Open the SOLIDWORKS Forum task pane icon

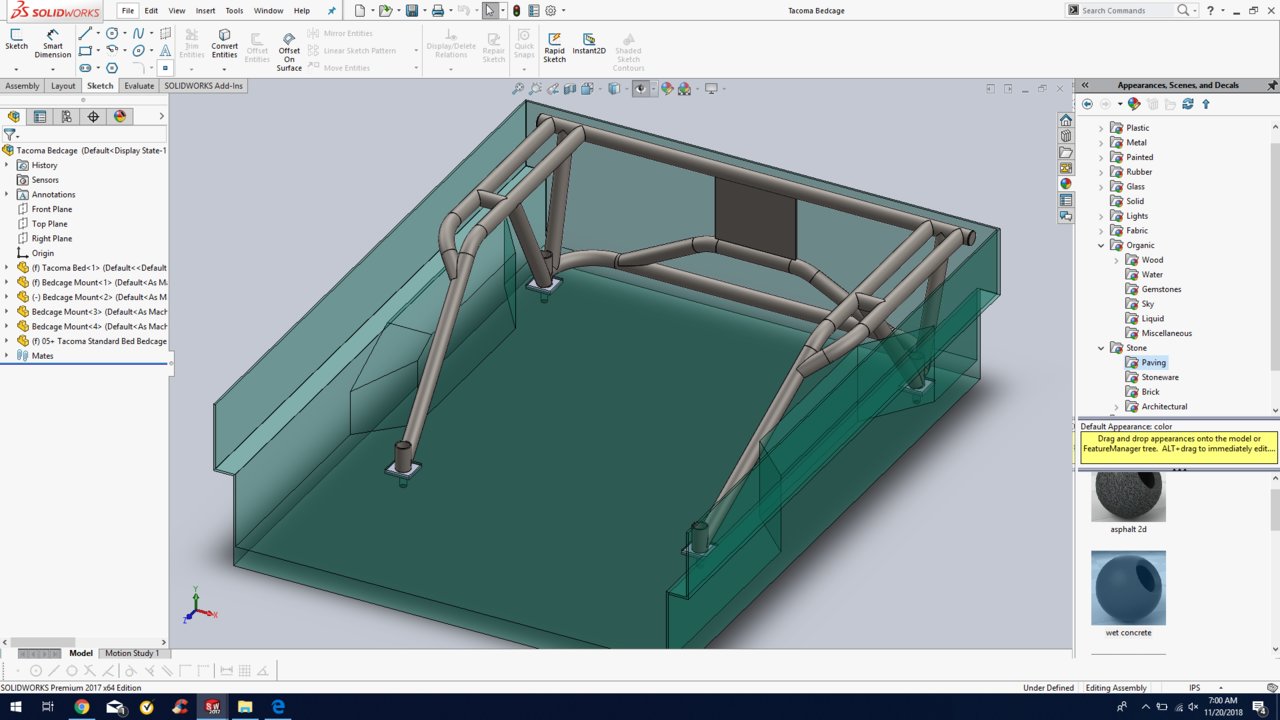(x=1065, y=216)
